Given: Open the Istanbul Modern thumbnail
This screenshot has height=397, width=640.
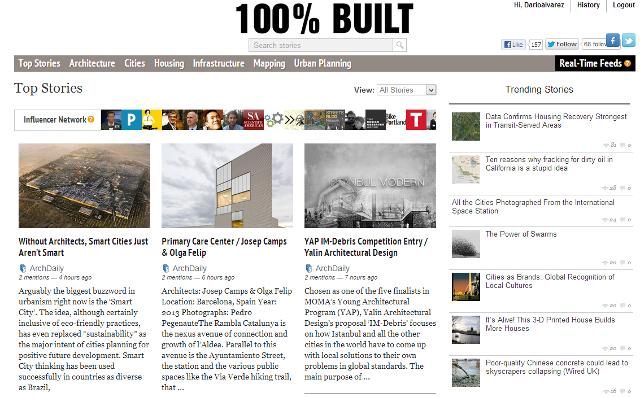Looking at the screenshot, I should [370, 185].
